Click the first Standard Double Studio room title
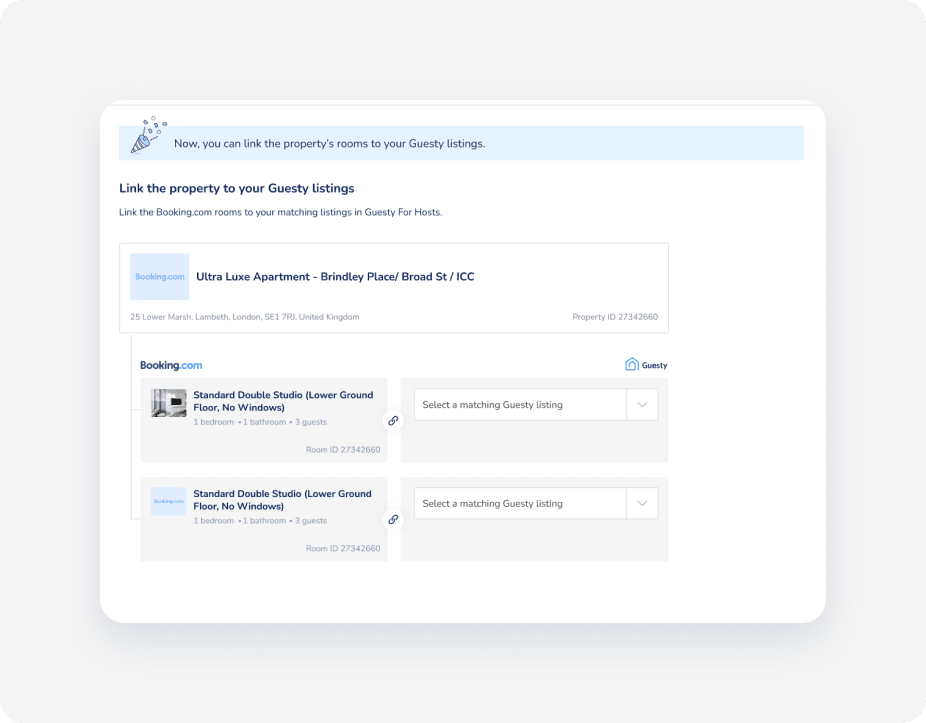The image size is (926, 723). 283,401
